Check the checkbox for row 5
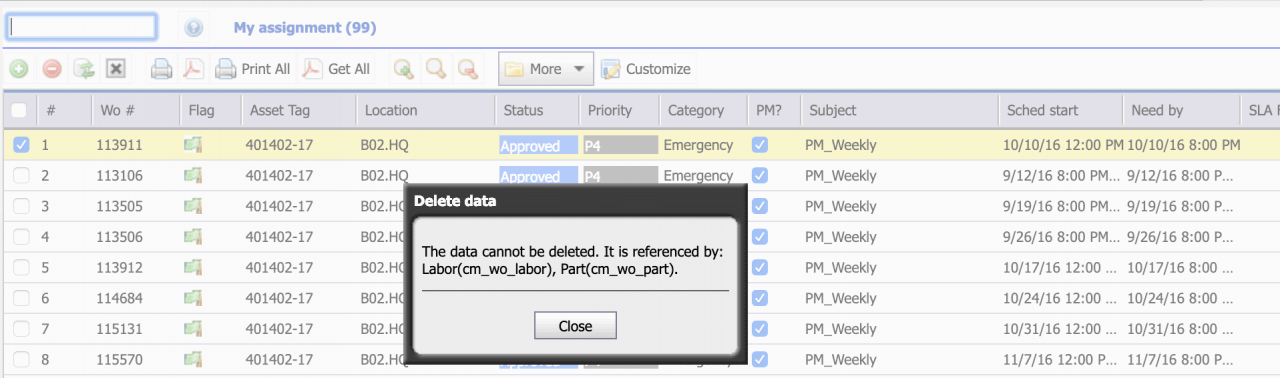Viewport: 1280px width, 378px height. [x=21, y=268]
